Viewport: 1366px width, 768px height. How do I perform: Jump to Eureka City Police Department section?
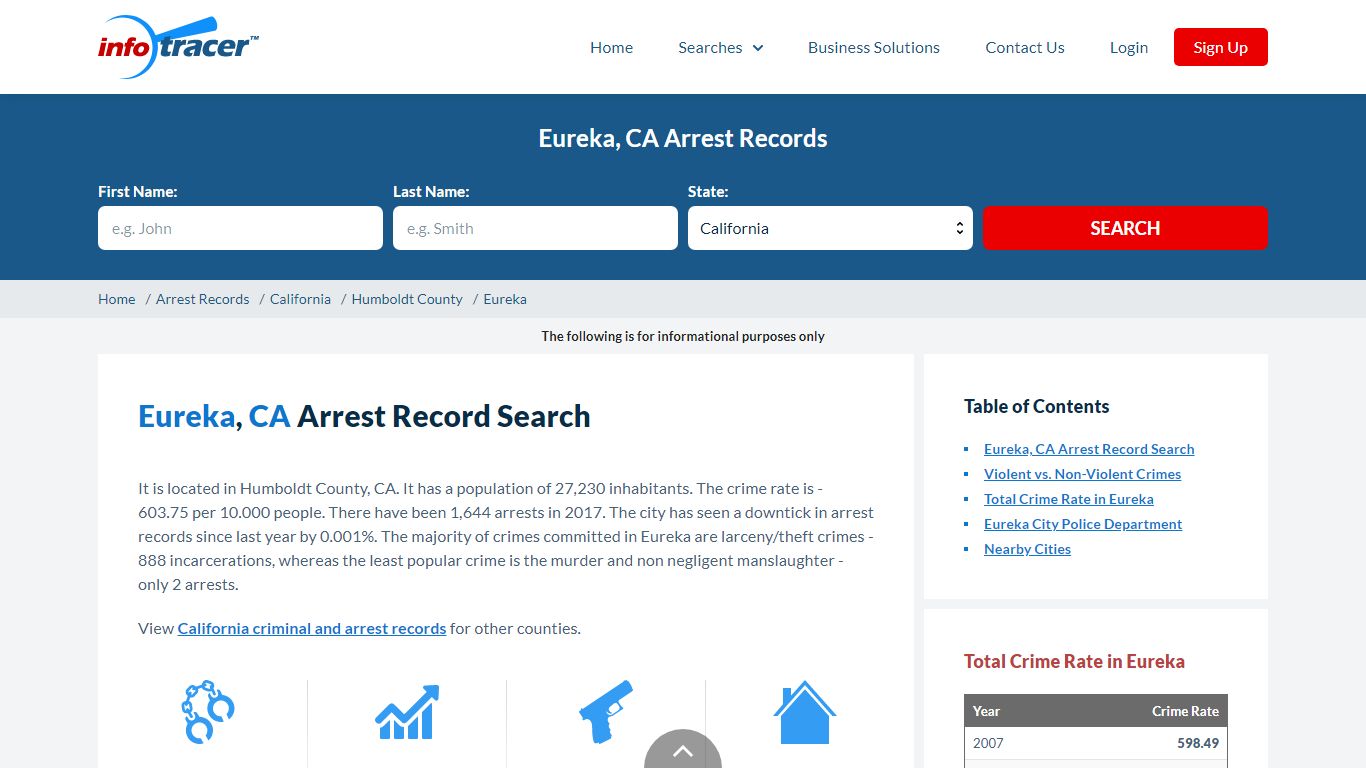[x=1083, y=524]
